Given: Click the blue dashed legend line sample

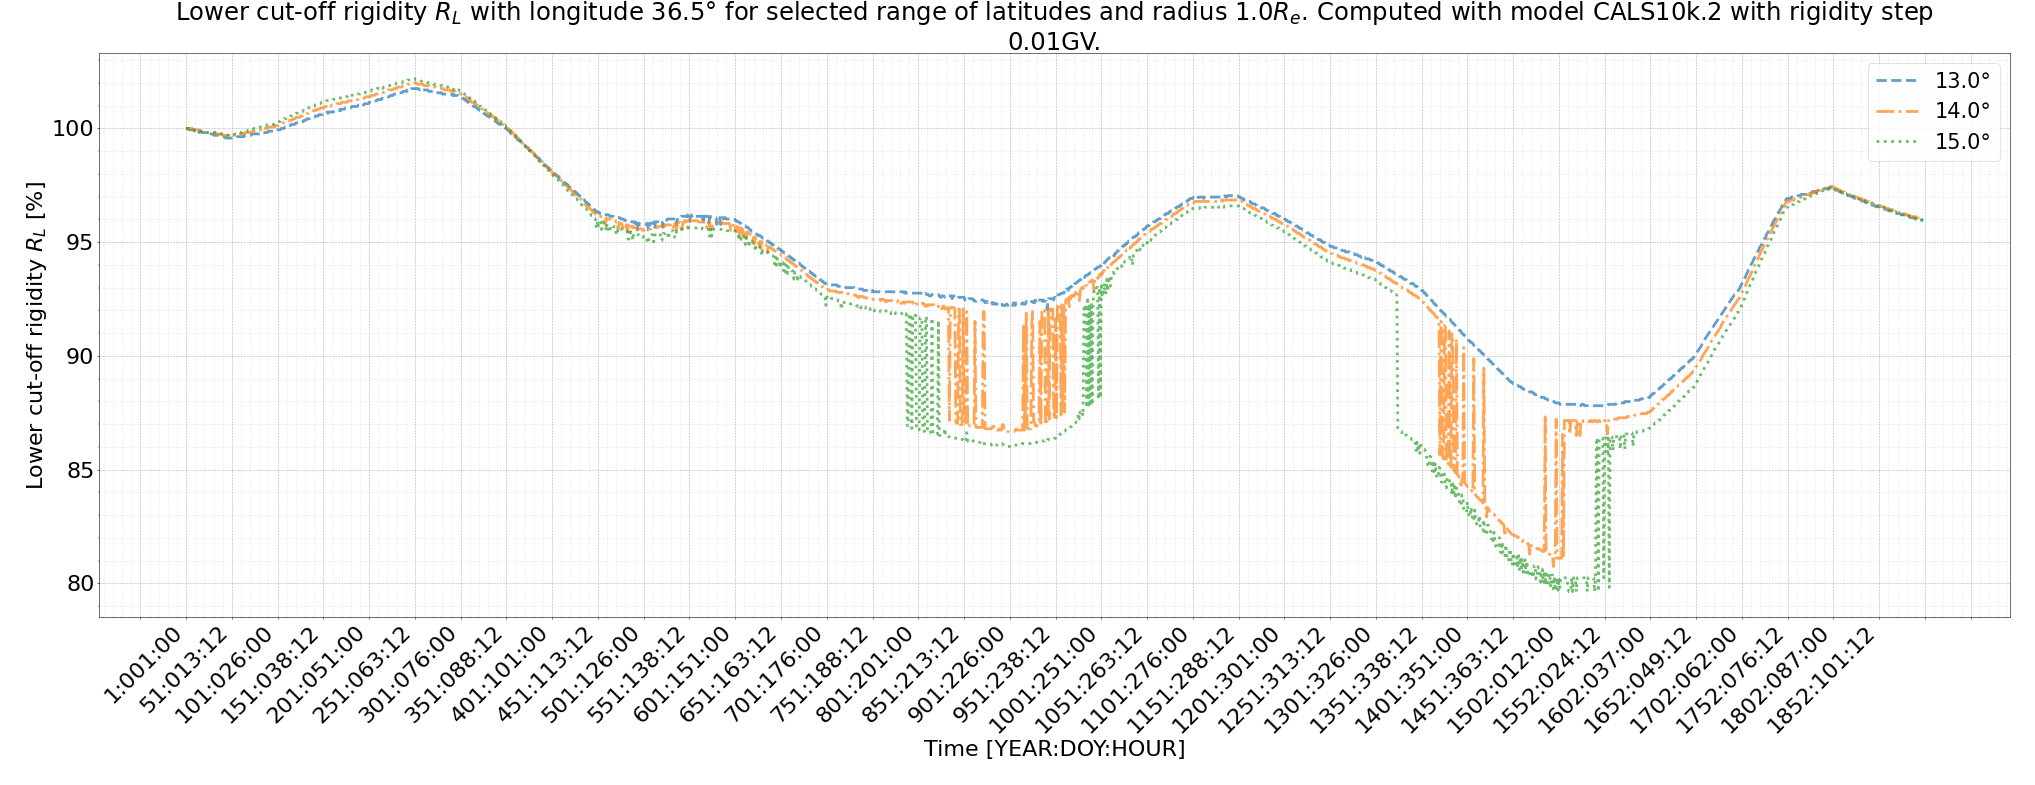Looking at the screenshot, I should pyautogui.click(x=1897, y=81).
